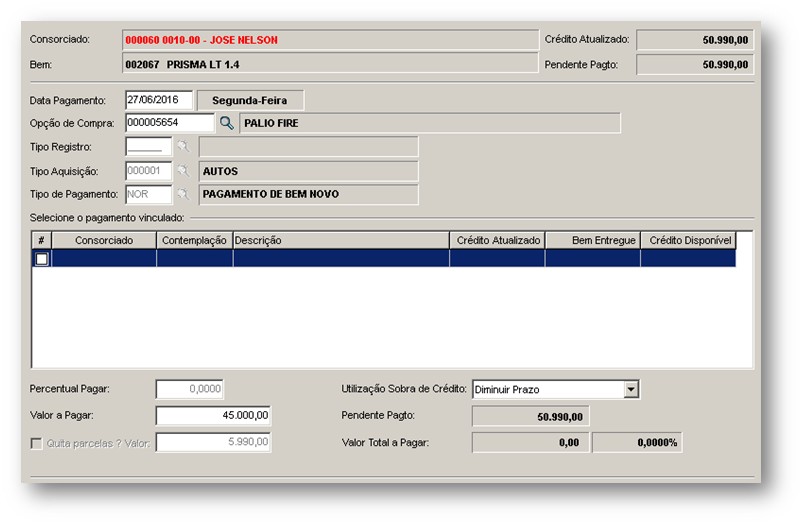Sort by the Consorciado column header

point(104,240)
